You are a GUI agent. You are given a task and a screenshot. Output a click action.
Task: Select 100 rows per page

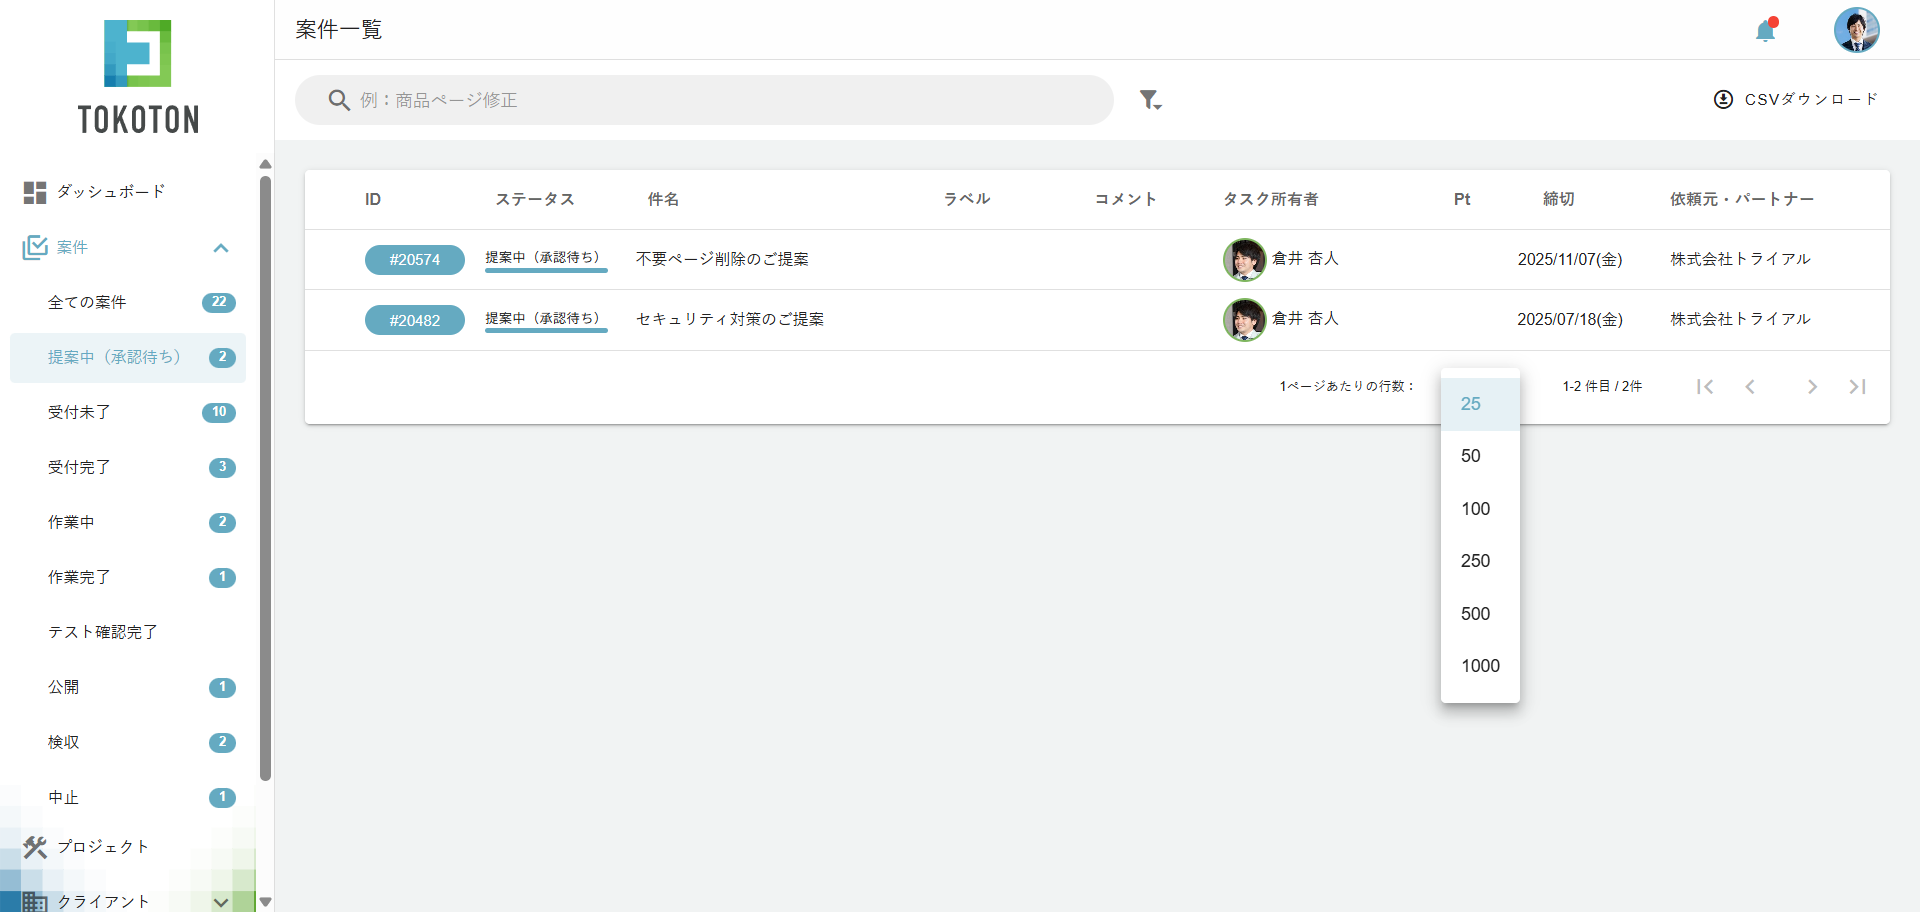pyautogui.click(x=1475, y=509)
